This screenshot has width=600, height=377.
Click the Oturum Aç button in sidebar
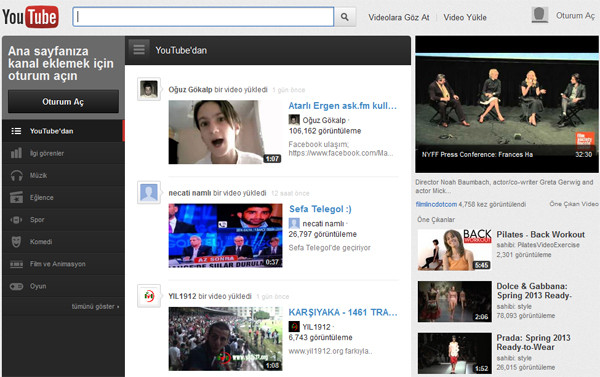pos(63,101)
